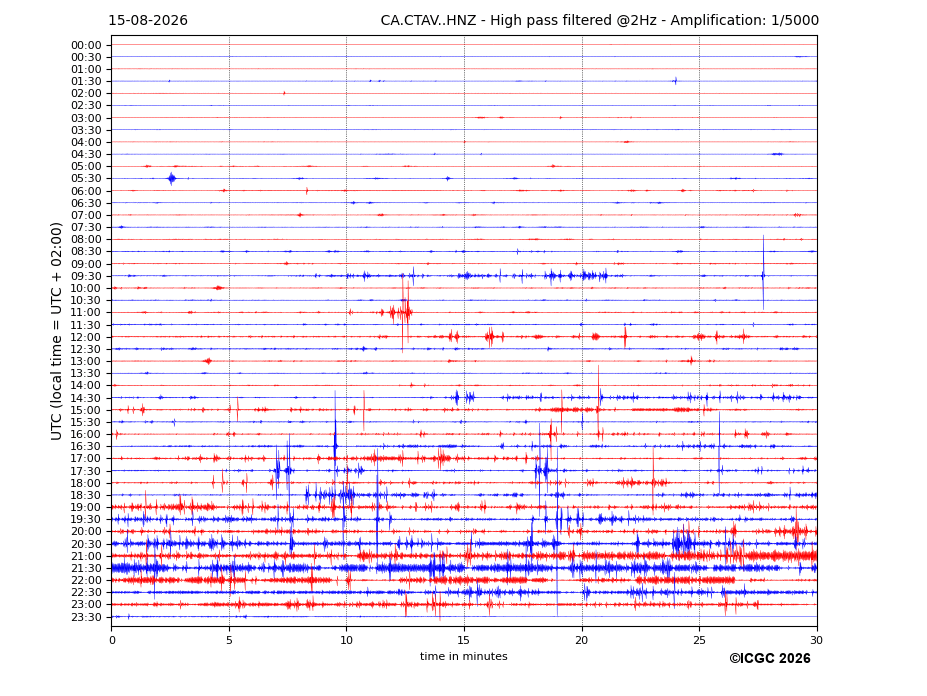Select the 06:30 time row label
927x696 pixels.
point(86,203)
